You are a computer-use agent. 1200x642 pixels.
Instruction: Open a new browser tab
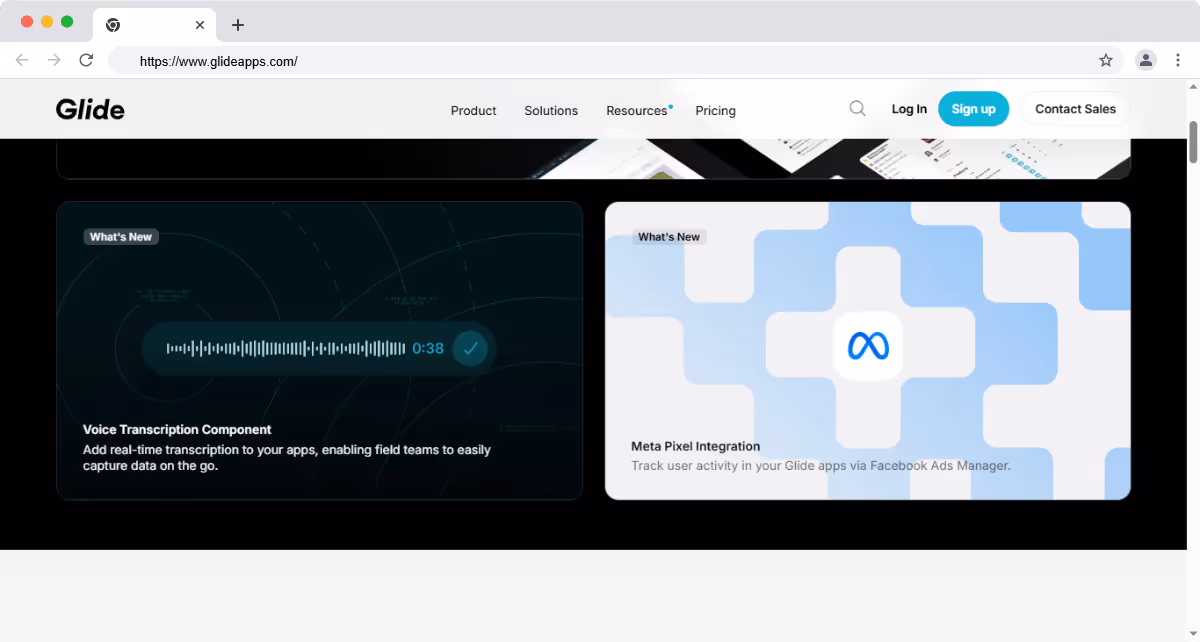pos(237,25)
